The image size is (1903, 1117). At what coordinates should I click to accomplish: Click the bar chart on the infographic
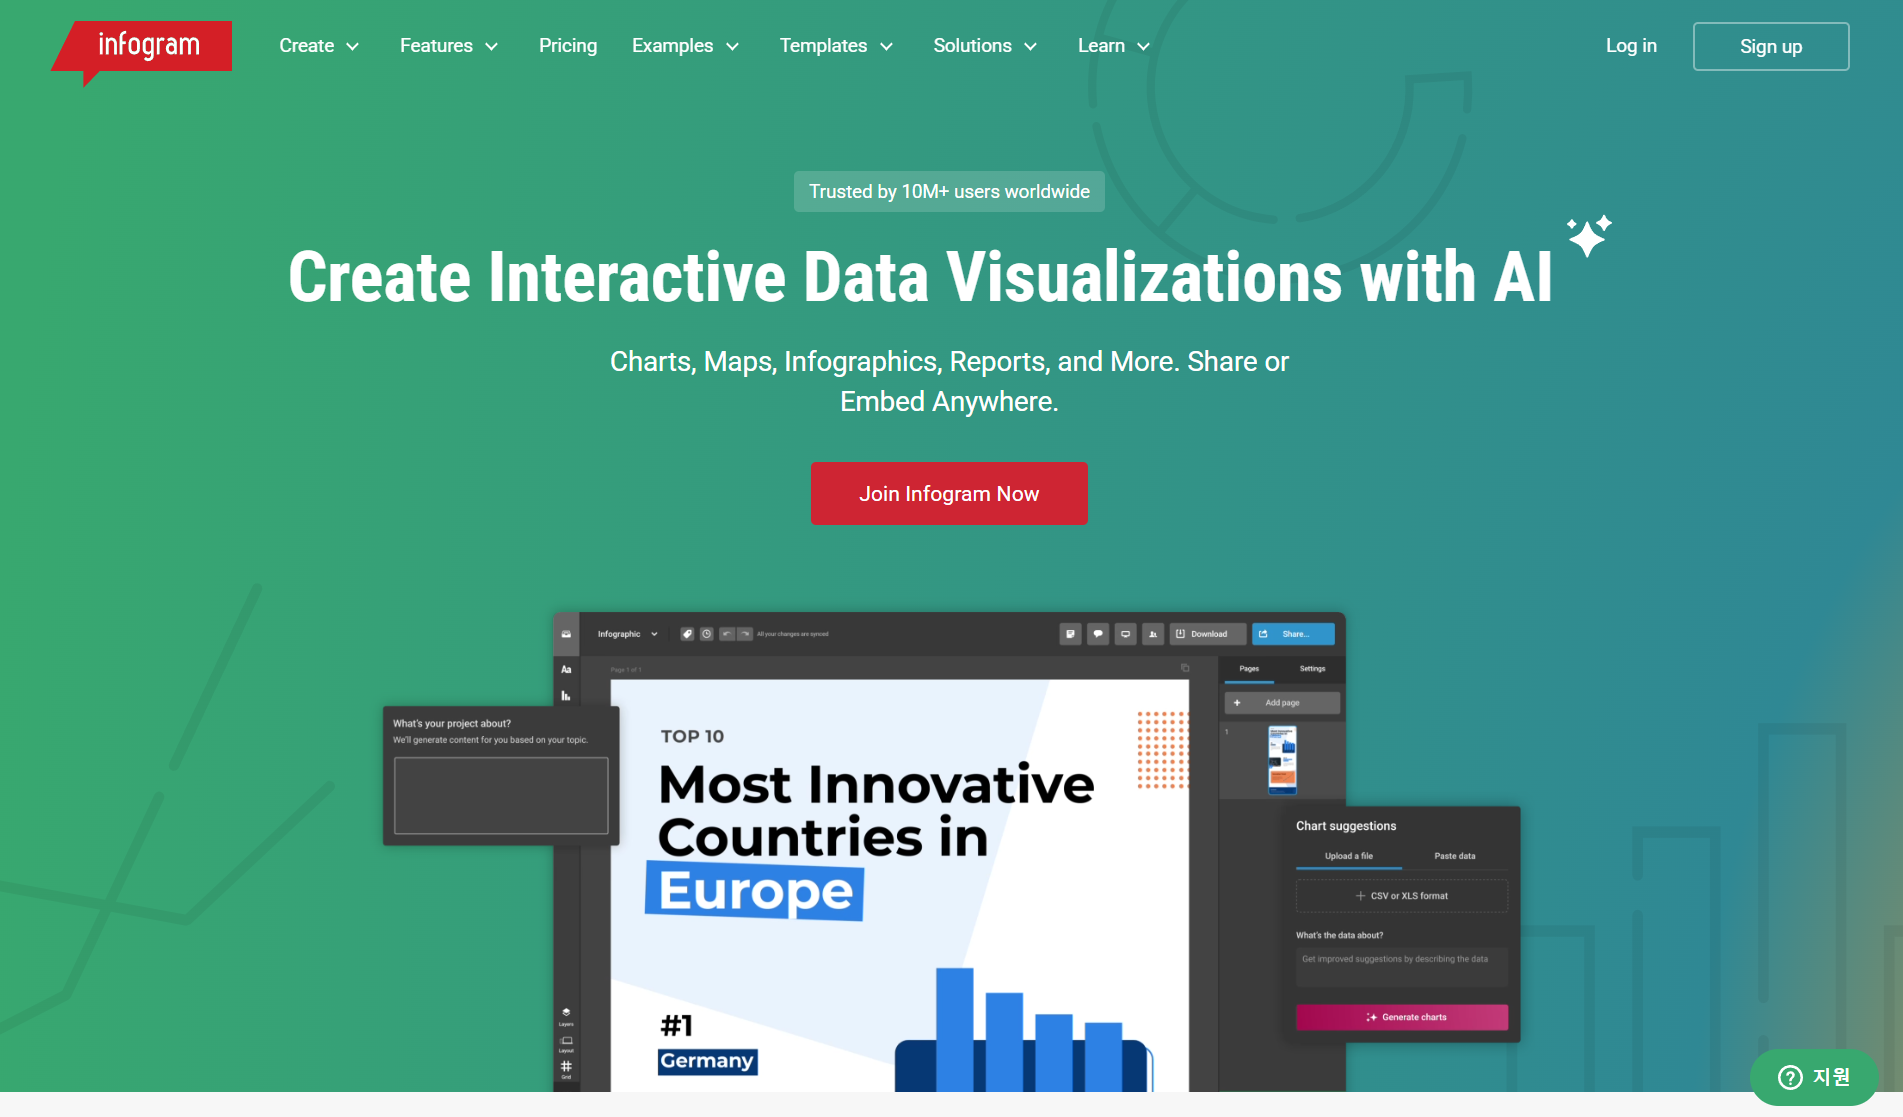click(x=1024, y=1030)
